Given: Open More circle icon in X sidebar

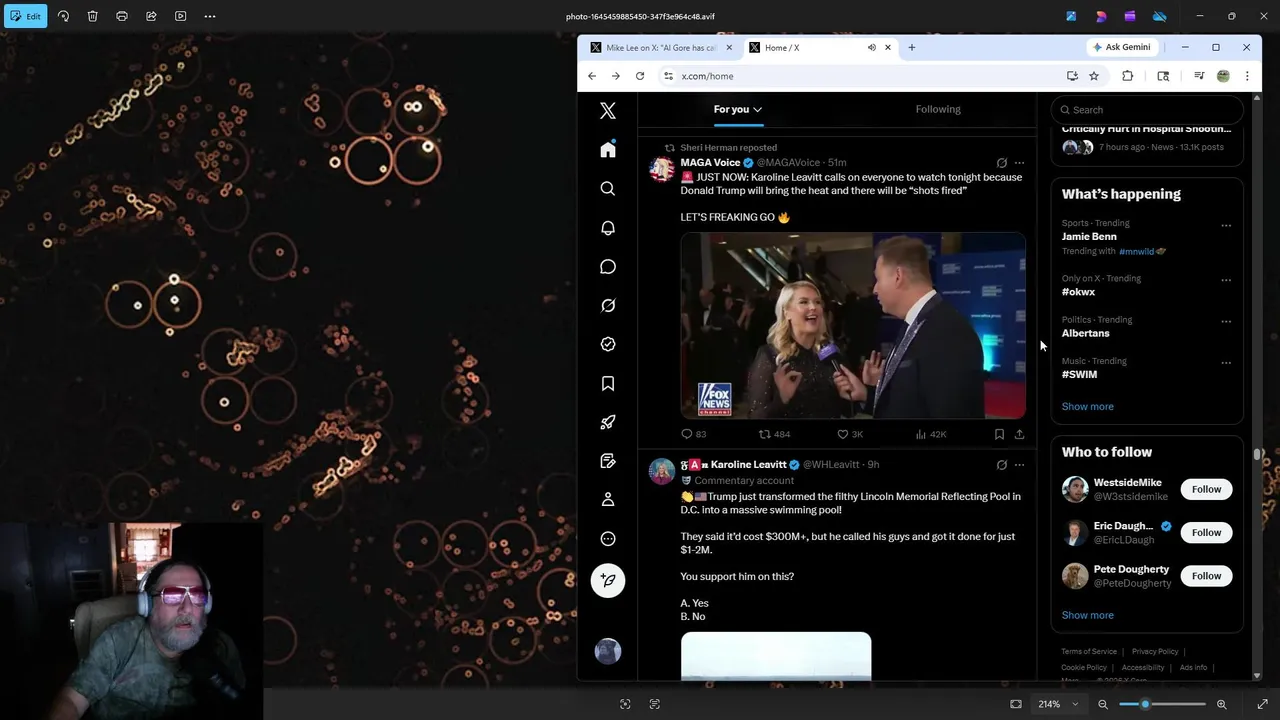Looking at the screenshot, I should coord(608,539).
